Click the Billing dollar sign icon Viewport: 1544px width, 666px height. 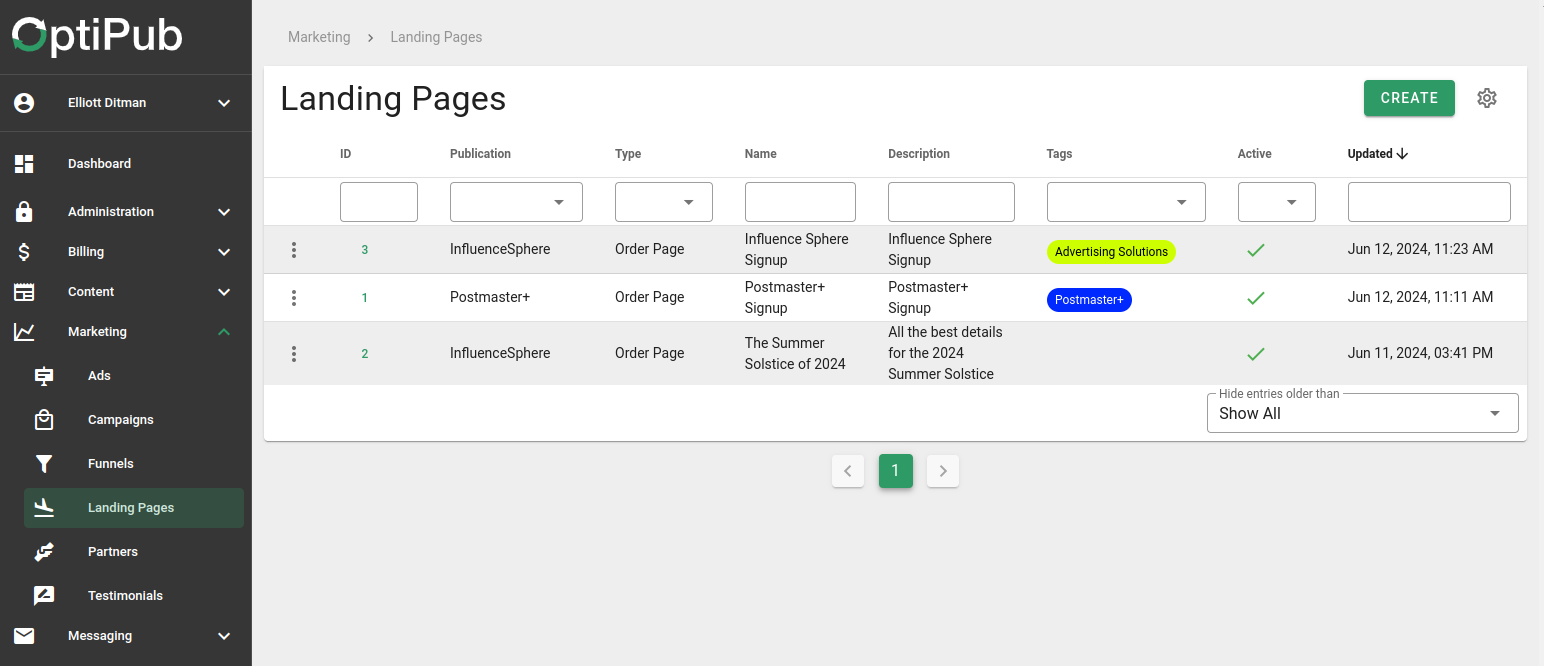[x=24, y=252]
